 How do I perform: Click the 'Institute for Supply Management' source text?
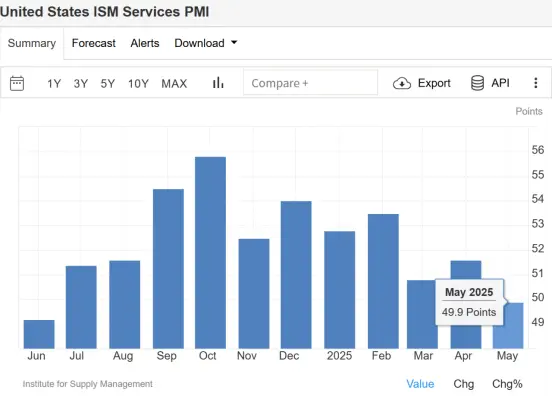click(87, 384)
